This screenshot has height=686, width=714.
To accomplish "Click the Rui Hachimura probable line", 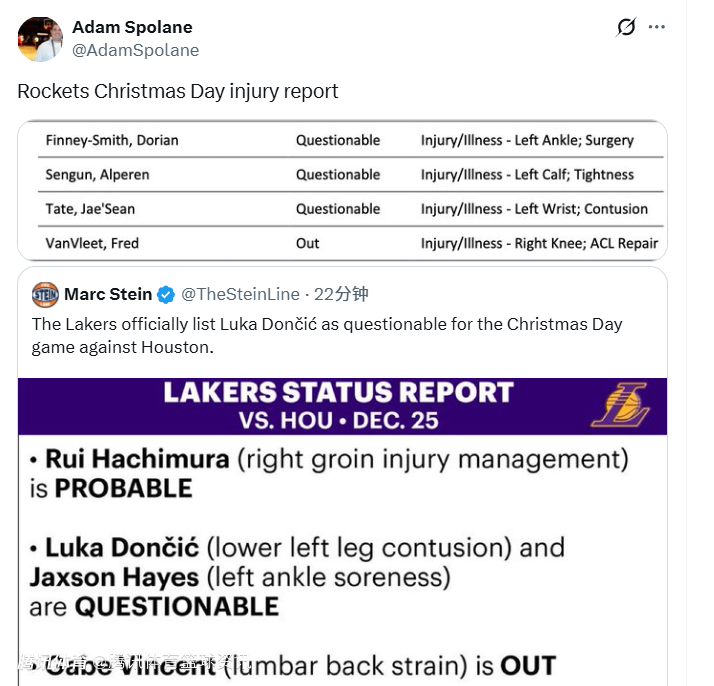I will point(330,473).
